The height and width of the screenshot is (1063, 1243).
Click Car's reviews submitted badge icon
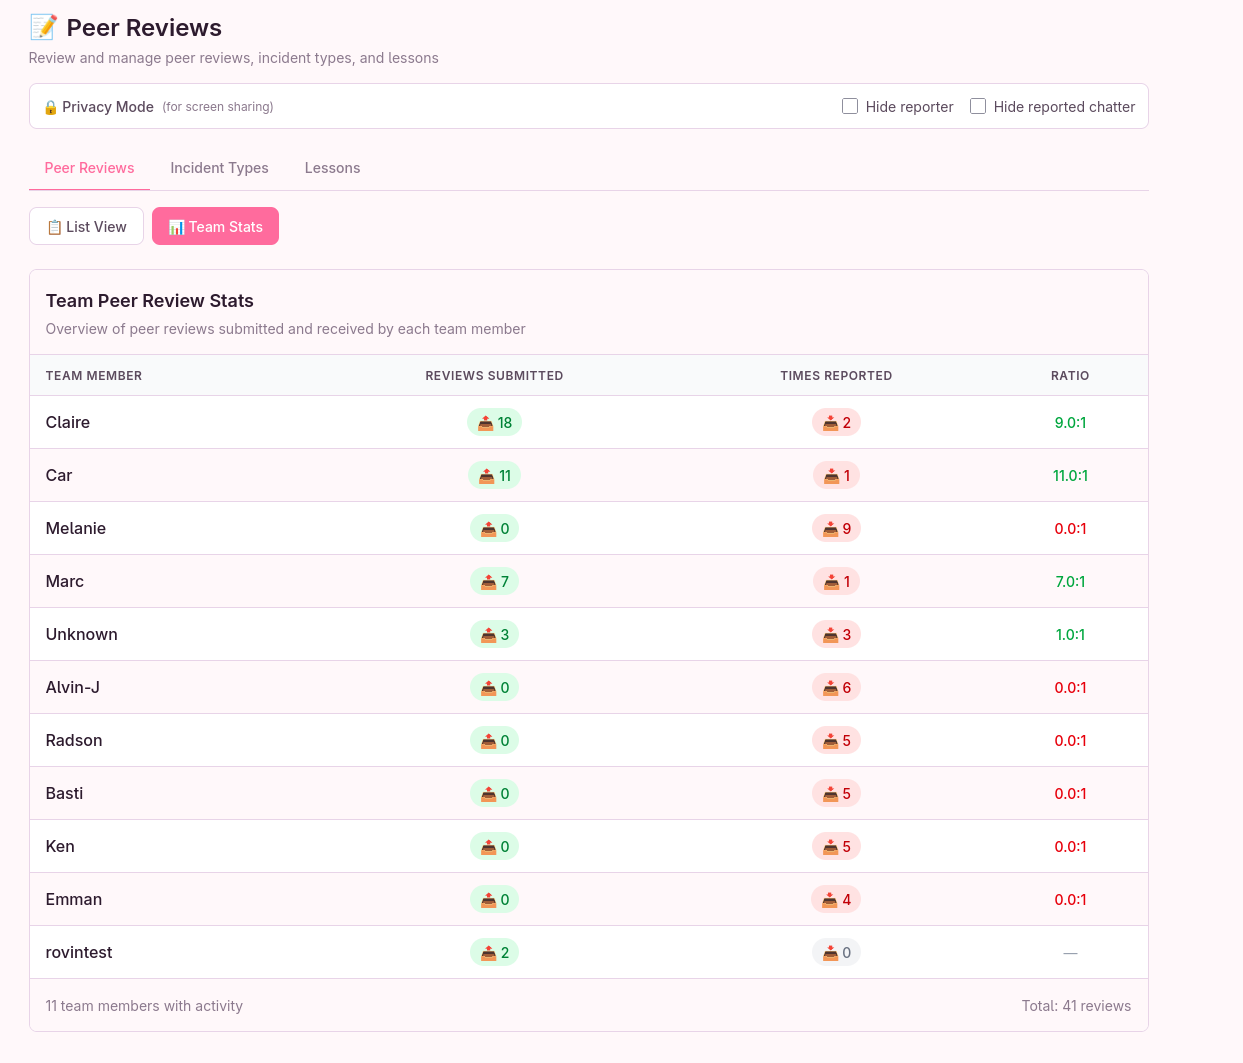click(486, 476)
